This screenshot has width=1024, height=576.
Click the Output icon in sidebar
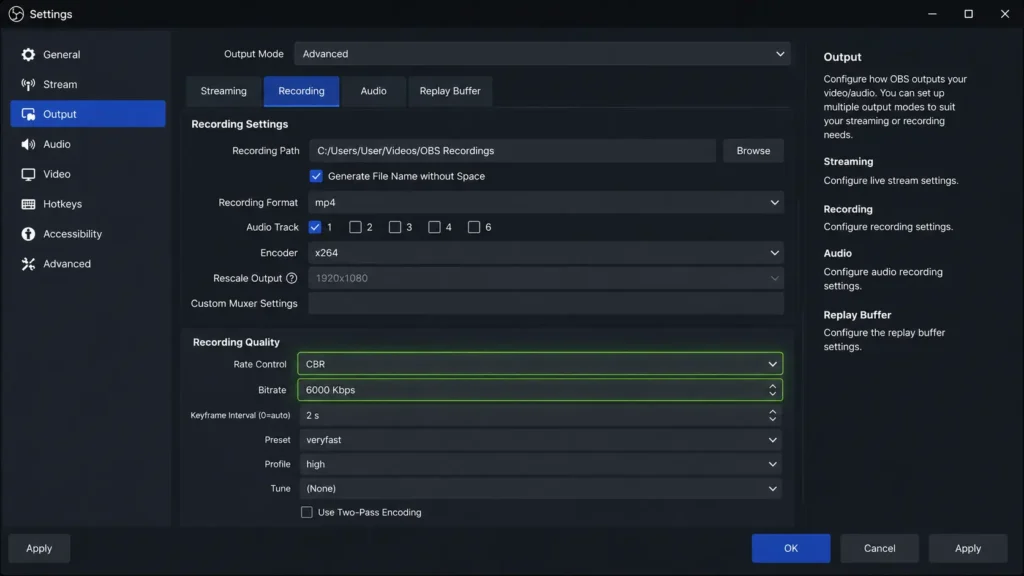pyautogui.click(x=28, y=114)
